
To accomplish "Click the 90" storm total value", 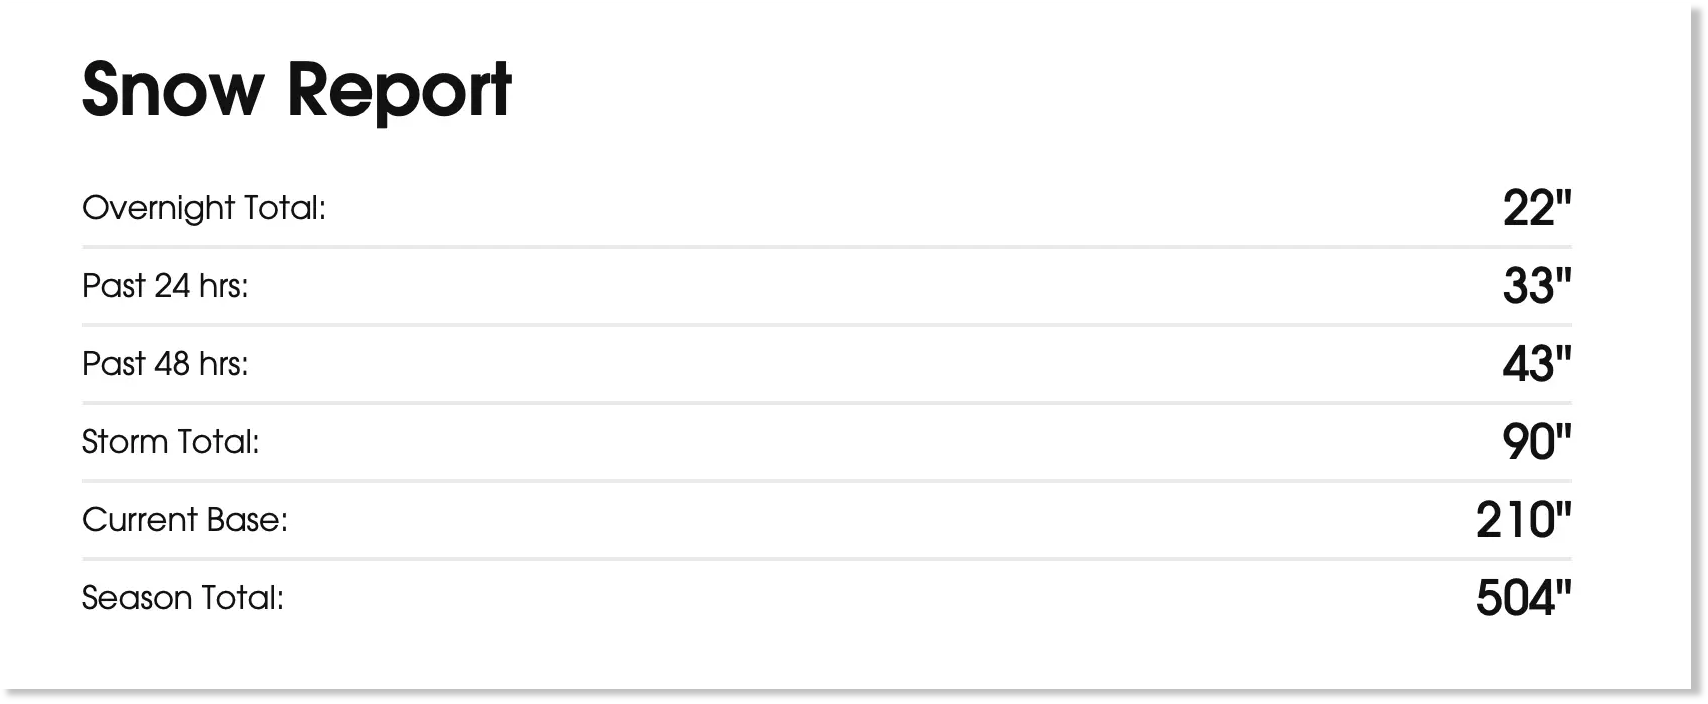I will (1537, 442).
